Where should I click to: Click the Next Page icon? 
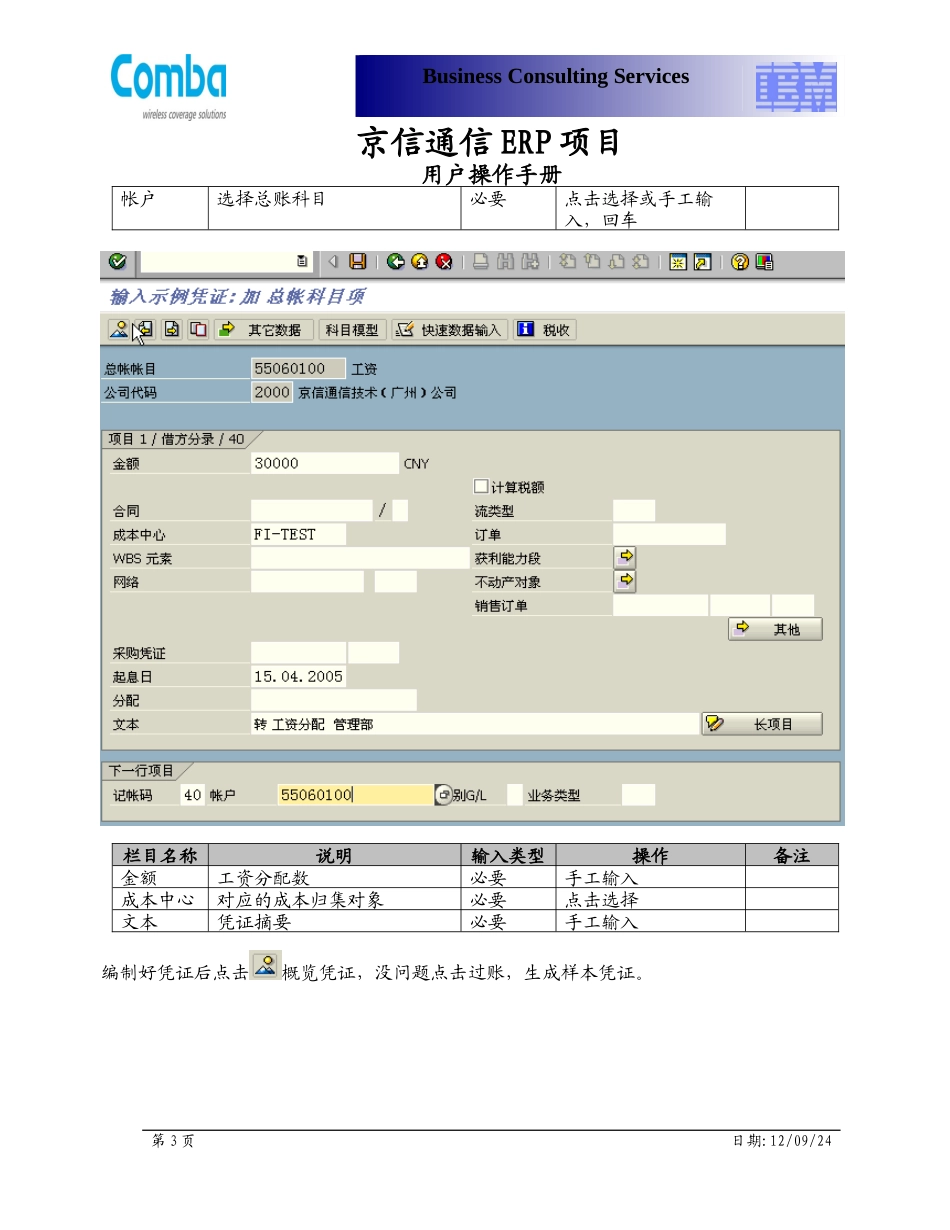(x=616, y=262)
